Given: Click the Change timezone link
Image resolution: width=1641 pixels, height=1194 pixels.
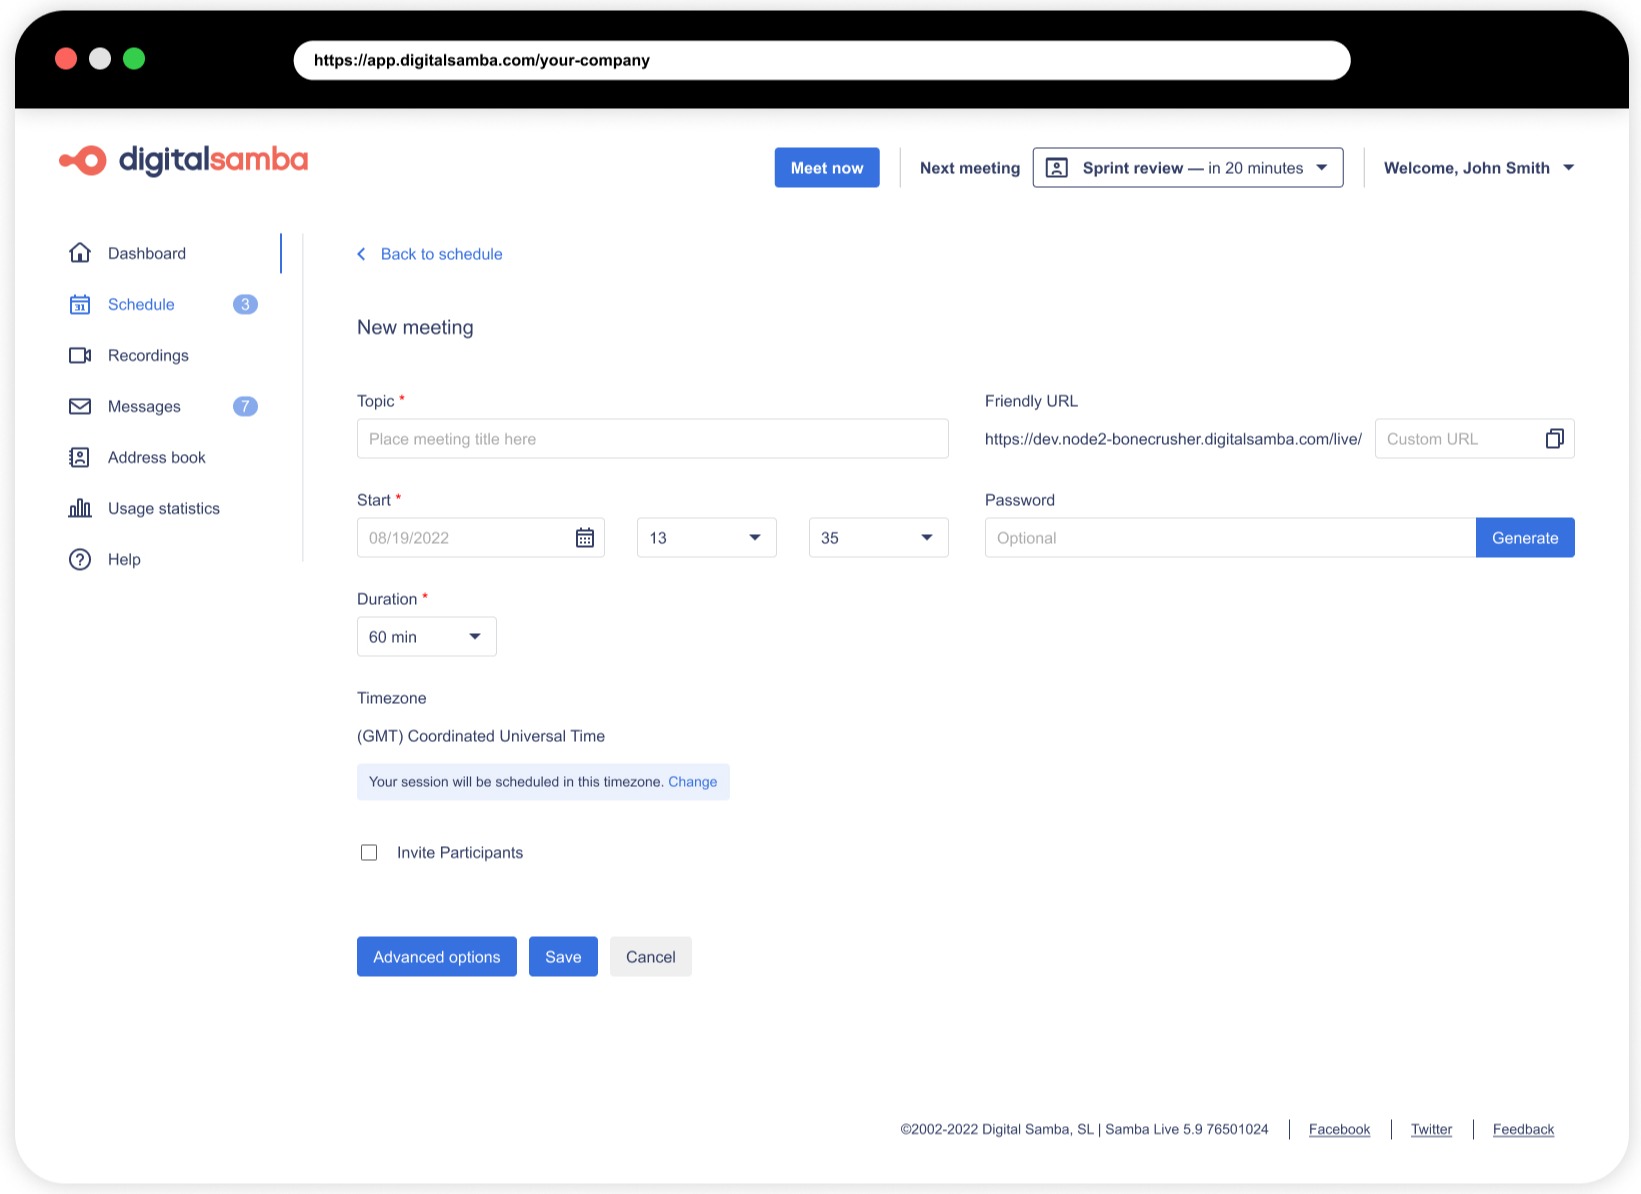Looking at the screenshot, I should pos(692,782).
